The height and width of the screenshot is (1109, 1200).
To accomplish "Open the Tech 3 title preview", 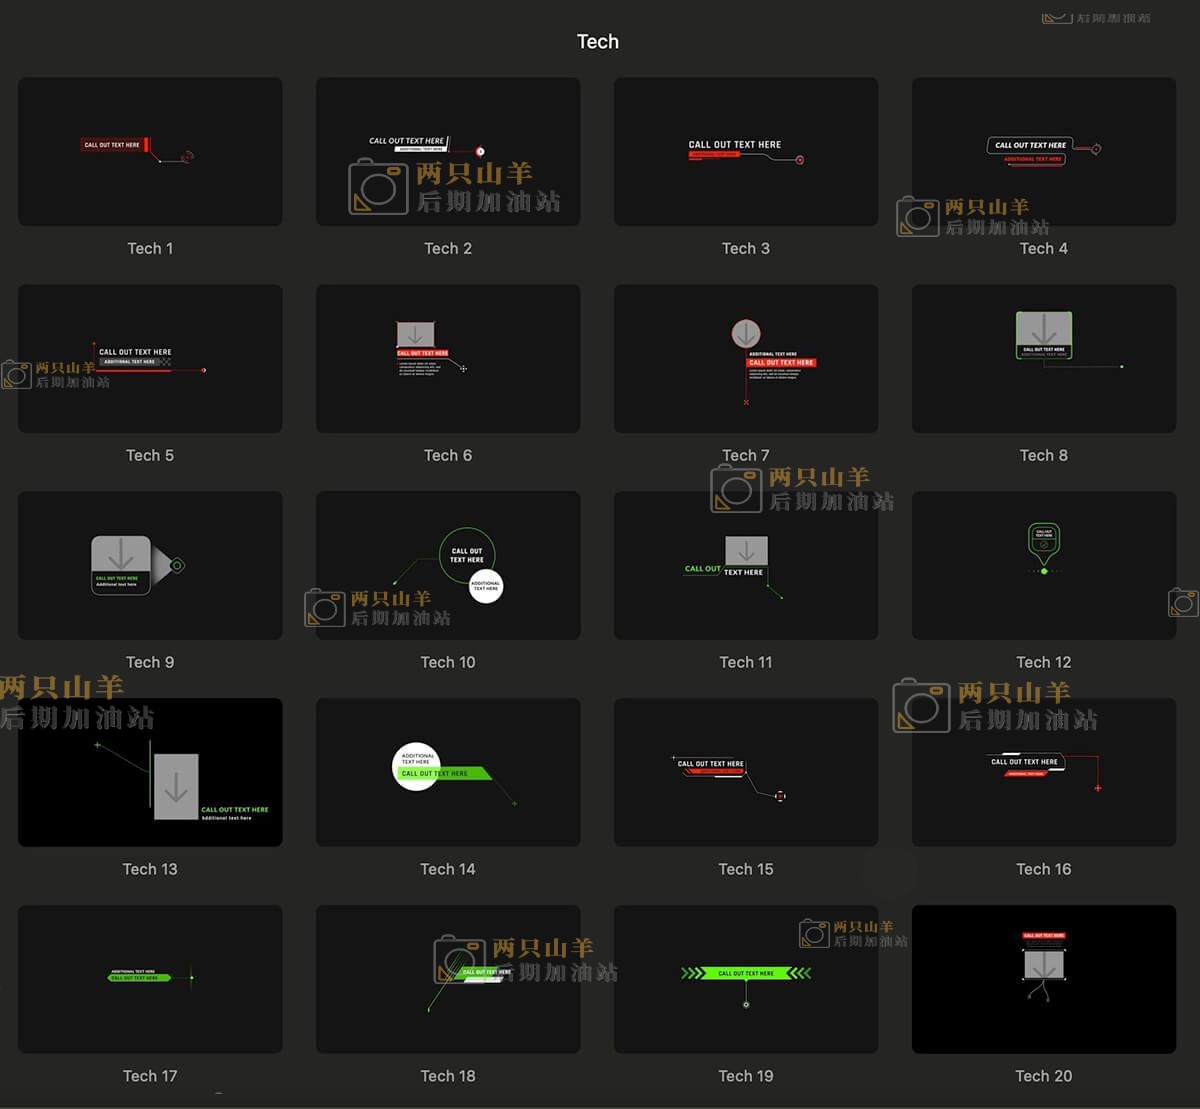I will pyautogui.click(x=746, y=152).
